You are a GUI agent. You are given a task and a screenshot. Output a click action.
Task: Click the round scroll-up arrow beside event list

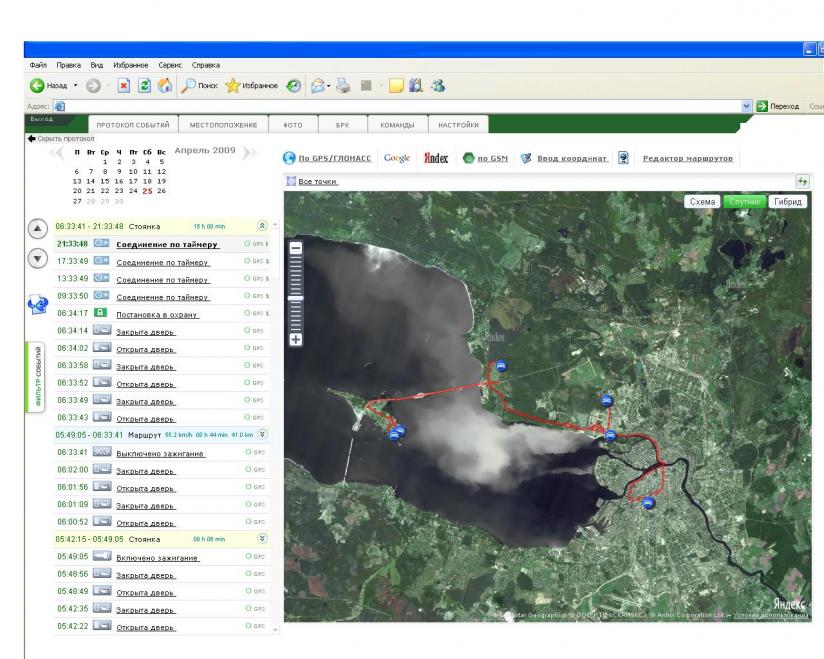coord(38,229)
